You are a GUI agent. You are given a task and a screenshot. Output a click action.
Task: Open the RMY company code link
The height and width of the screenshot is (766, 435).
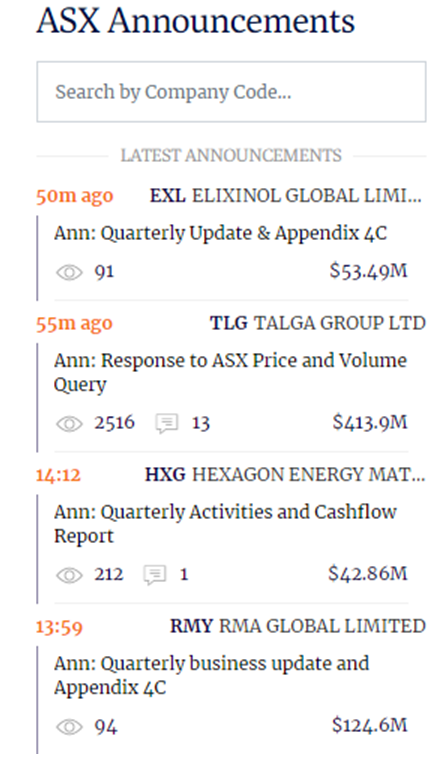pos(192,626)
